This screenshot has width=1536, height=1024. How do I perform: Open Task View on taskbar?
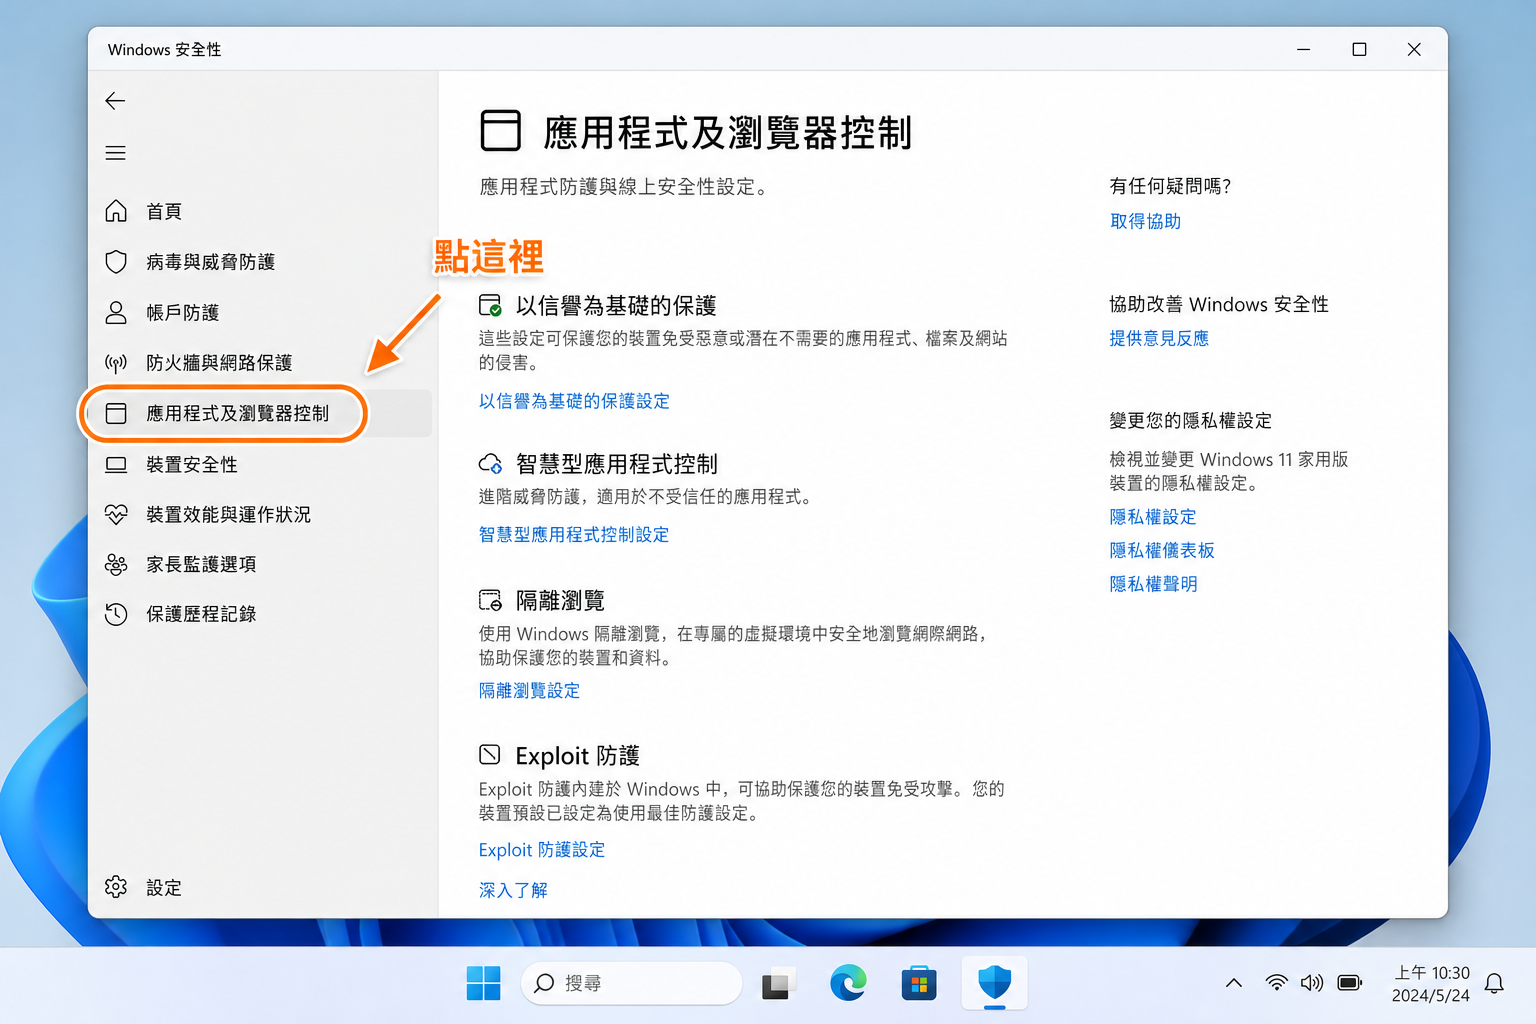tap(778, 985)
